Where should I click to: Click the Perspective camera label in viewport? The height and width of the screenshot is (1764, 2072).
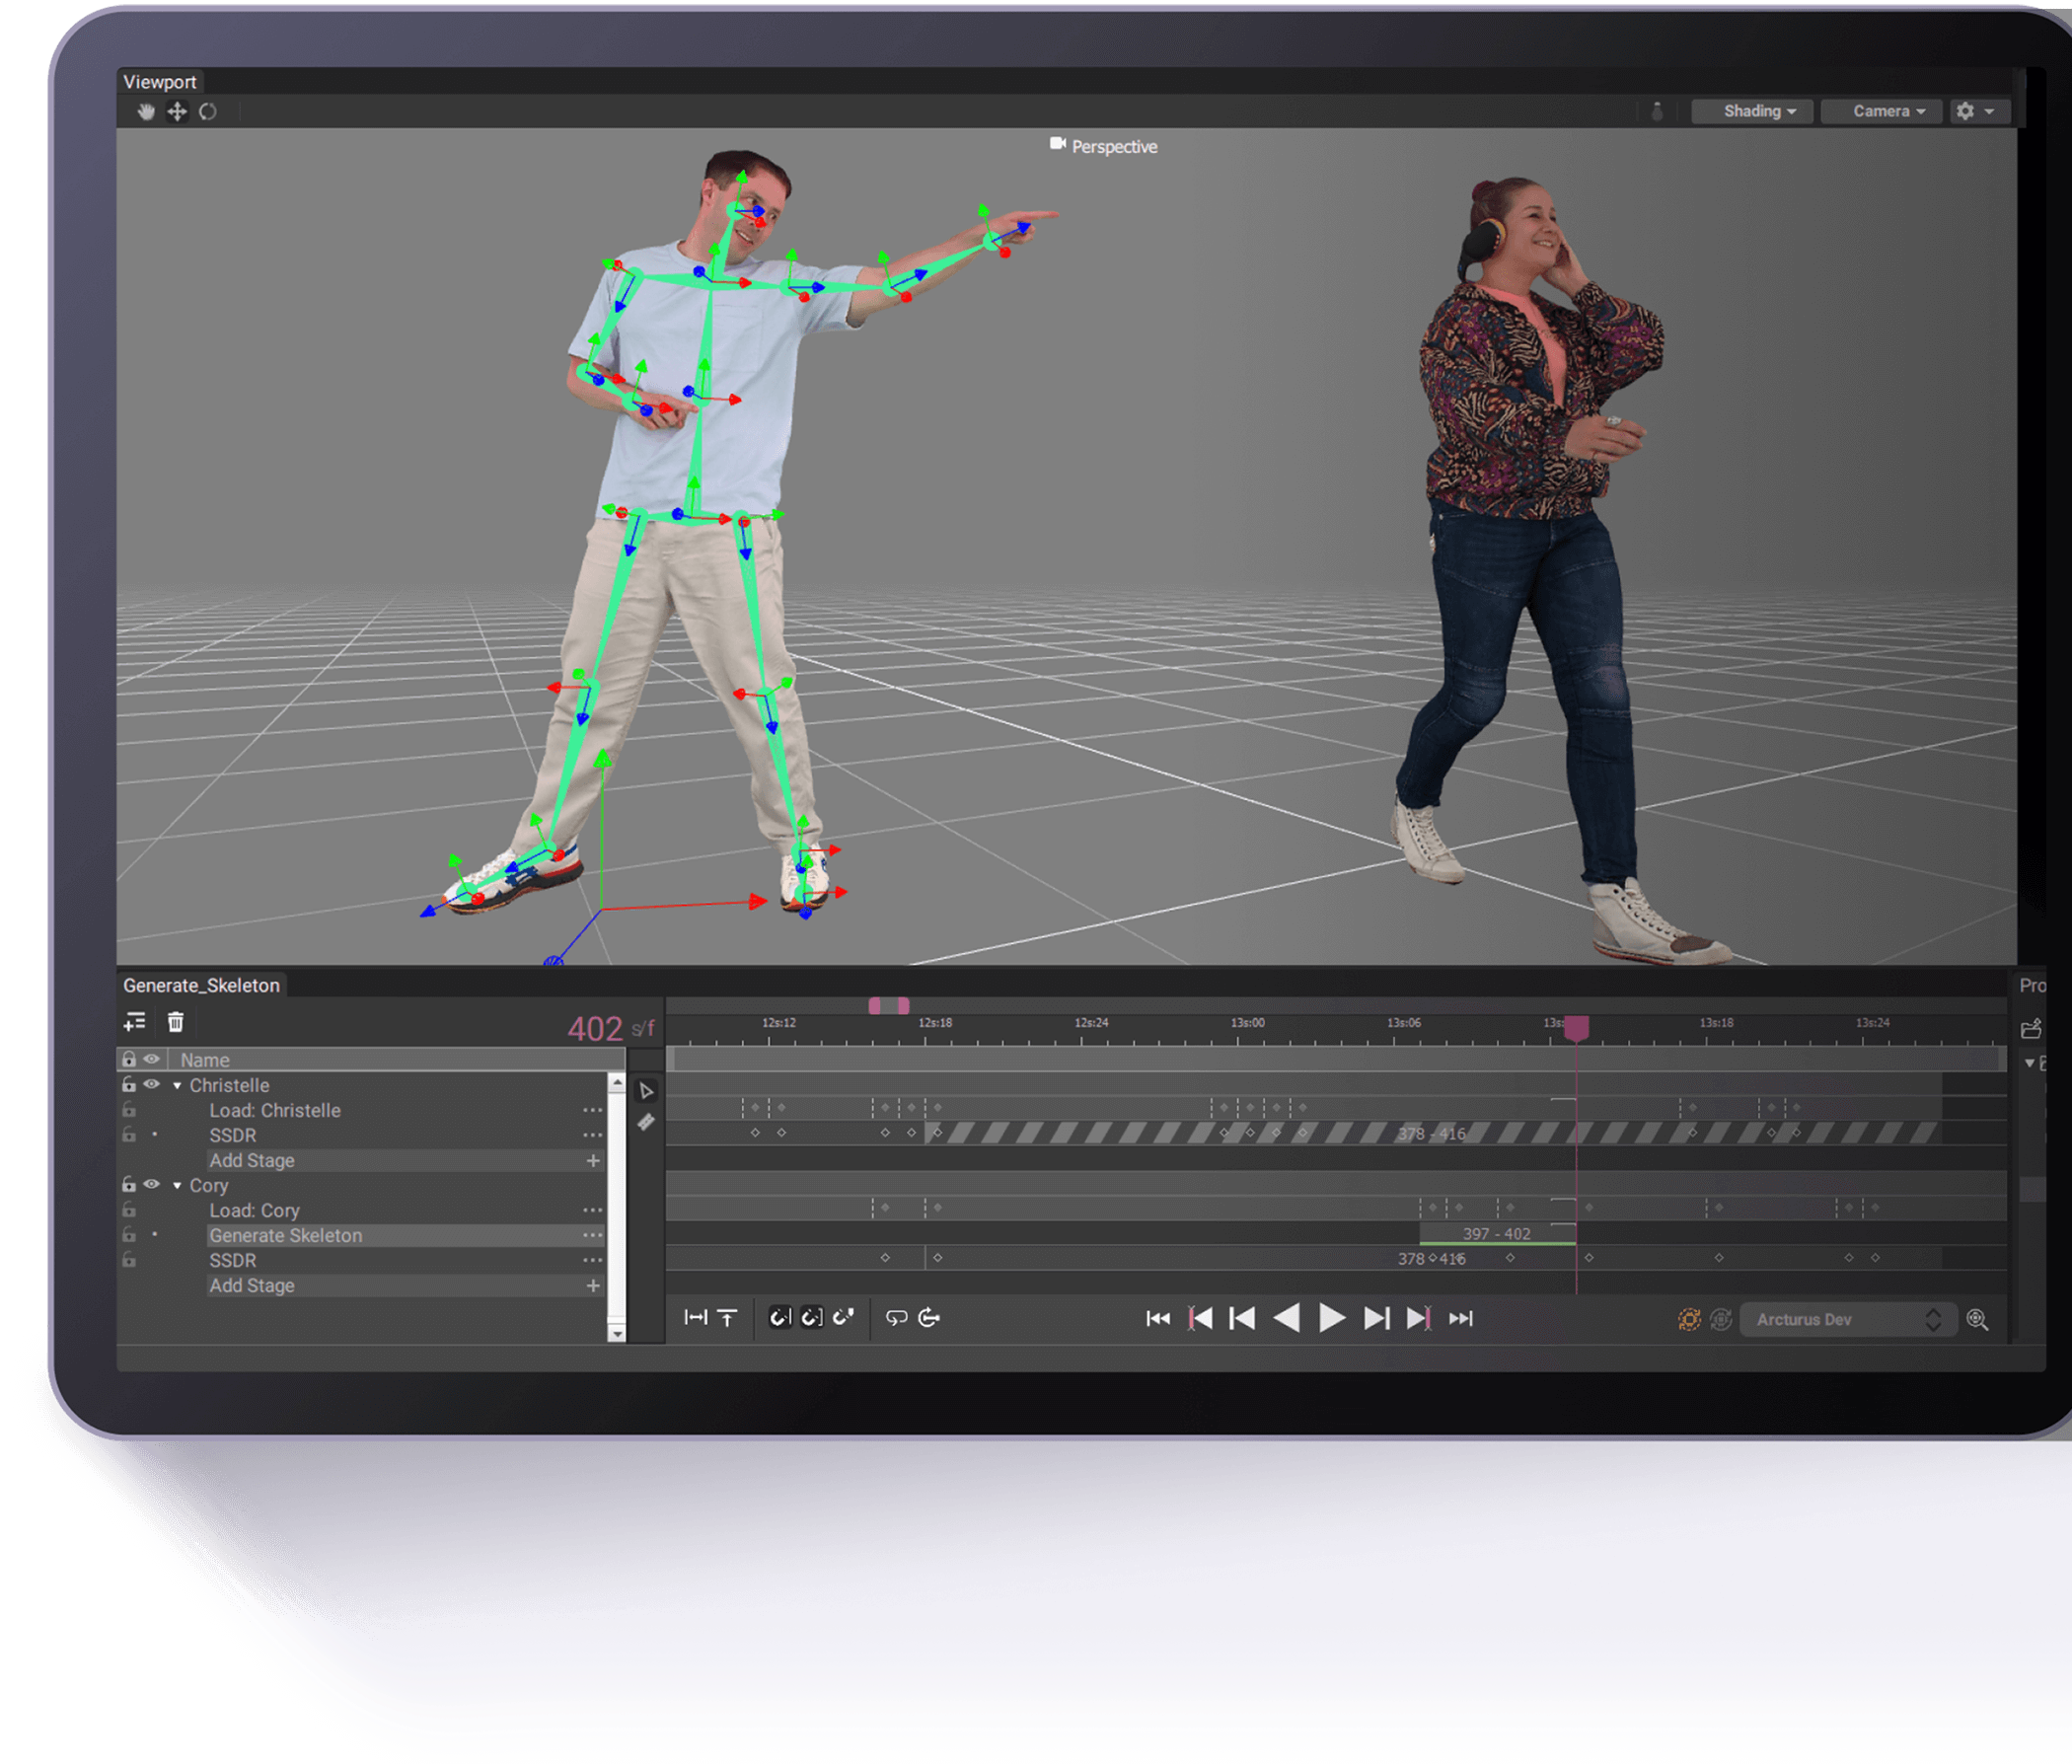pyautogui.click(x=1103, y=146)
